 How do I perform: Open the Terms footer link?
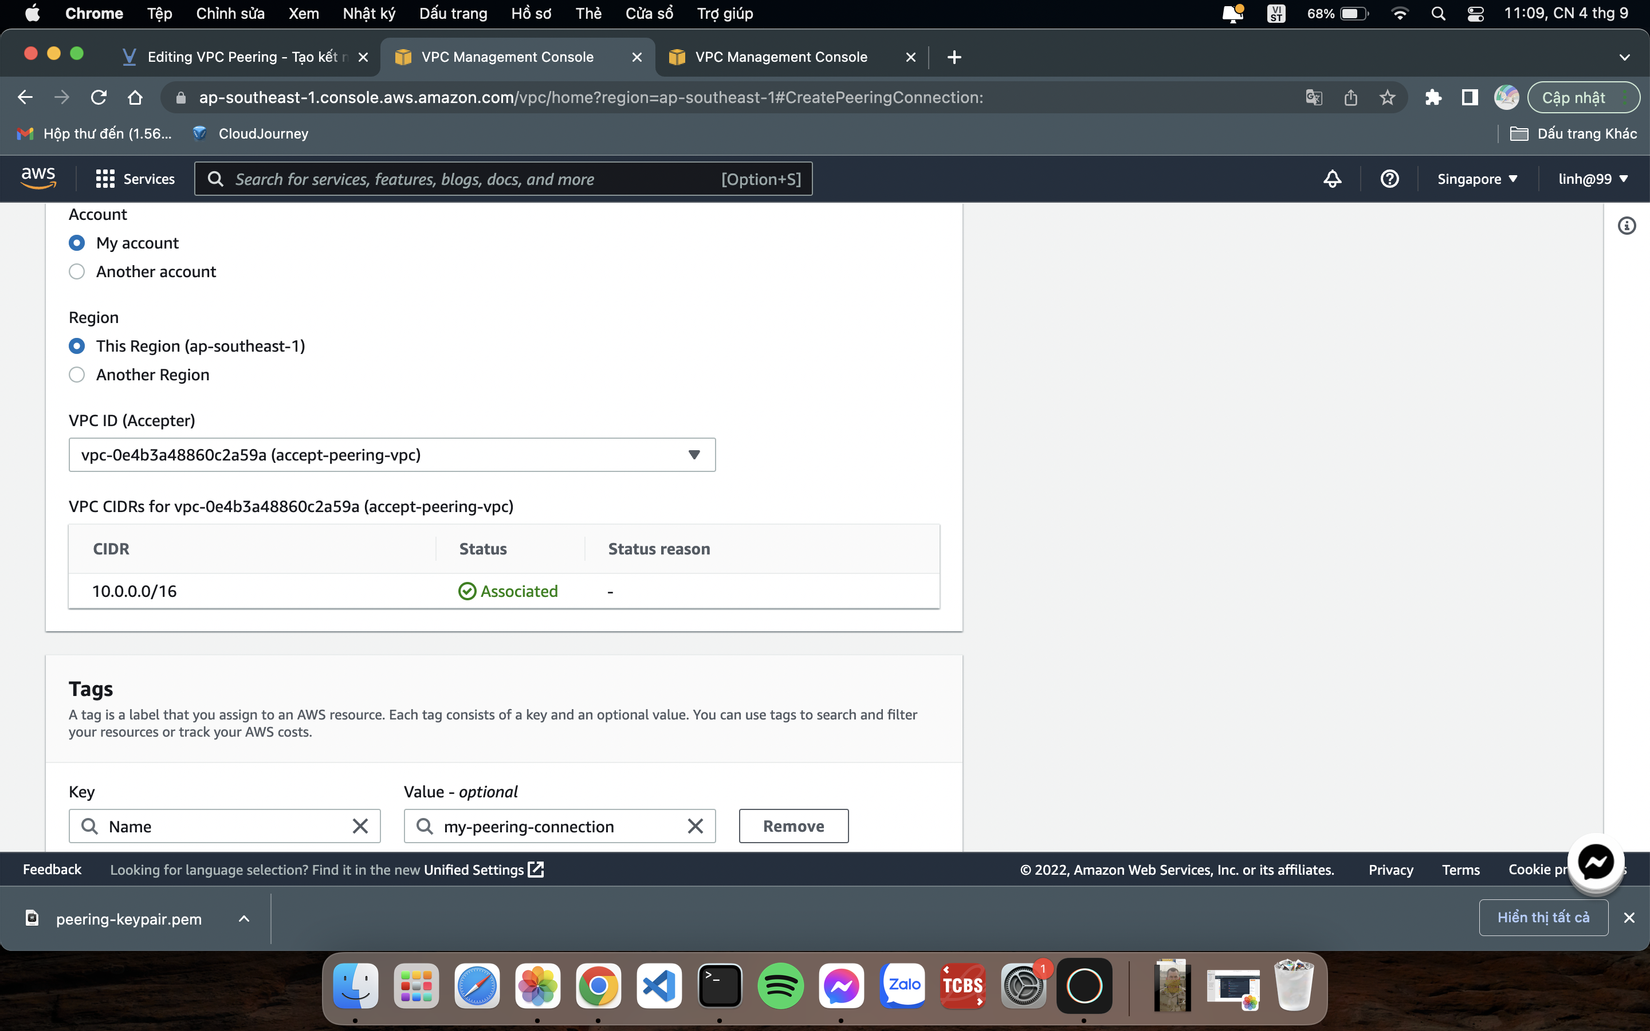pyautogui.click(x=1461, y=870)
